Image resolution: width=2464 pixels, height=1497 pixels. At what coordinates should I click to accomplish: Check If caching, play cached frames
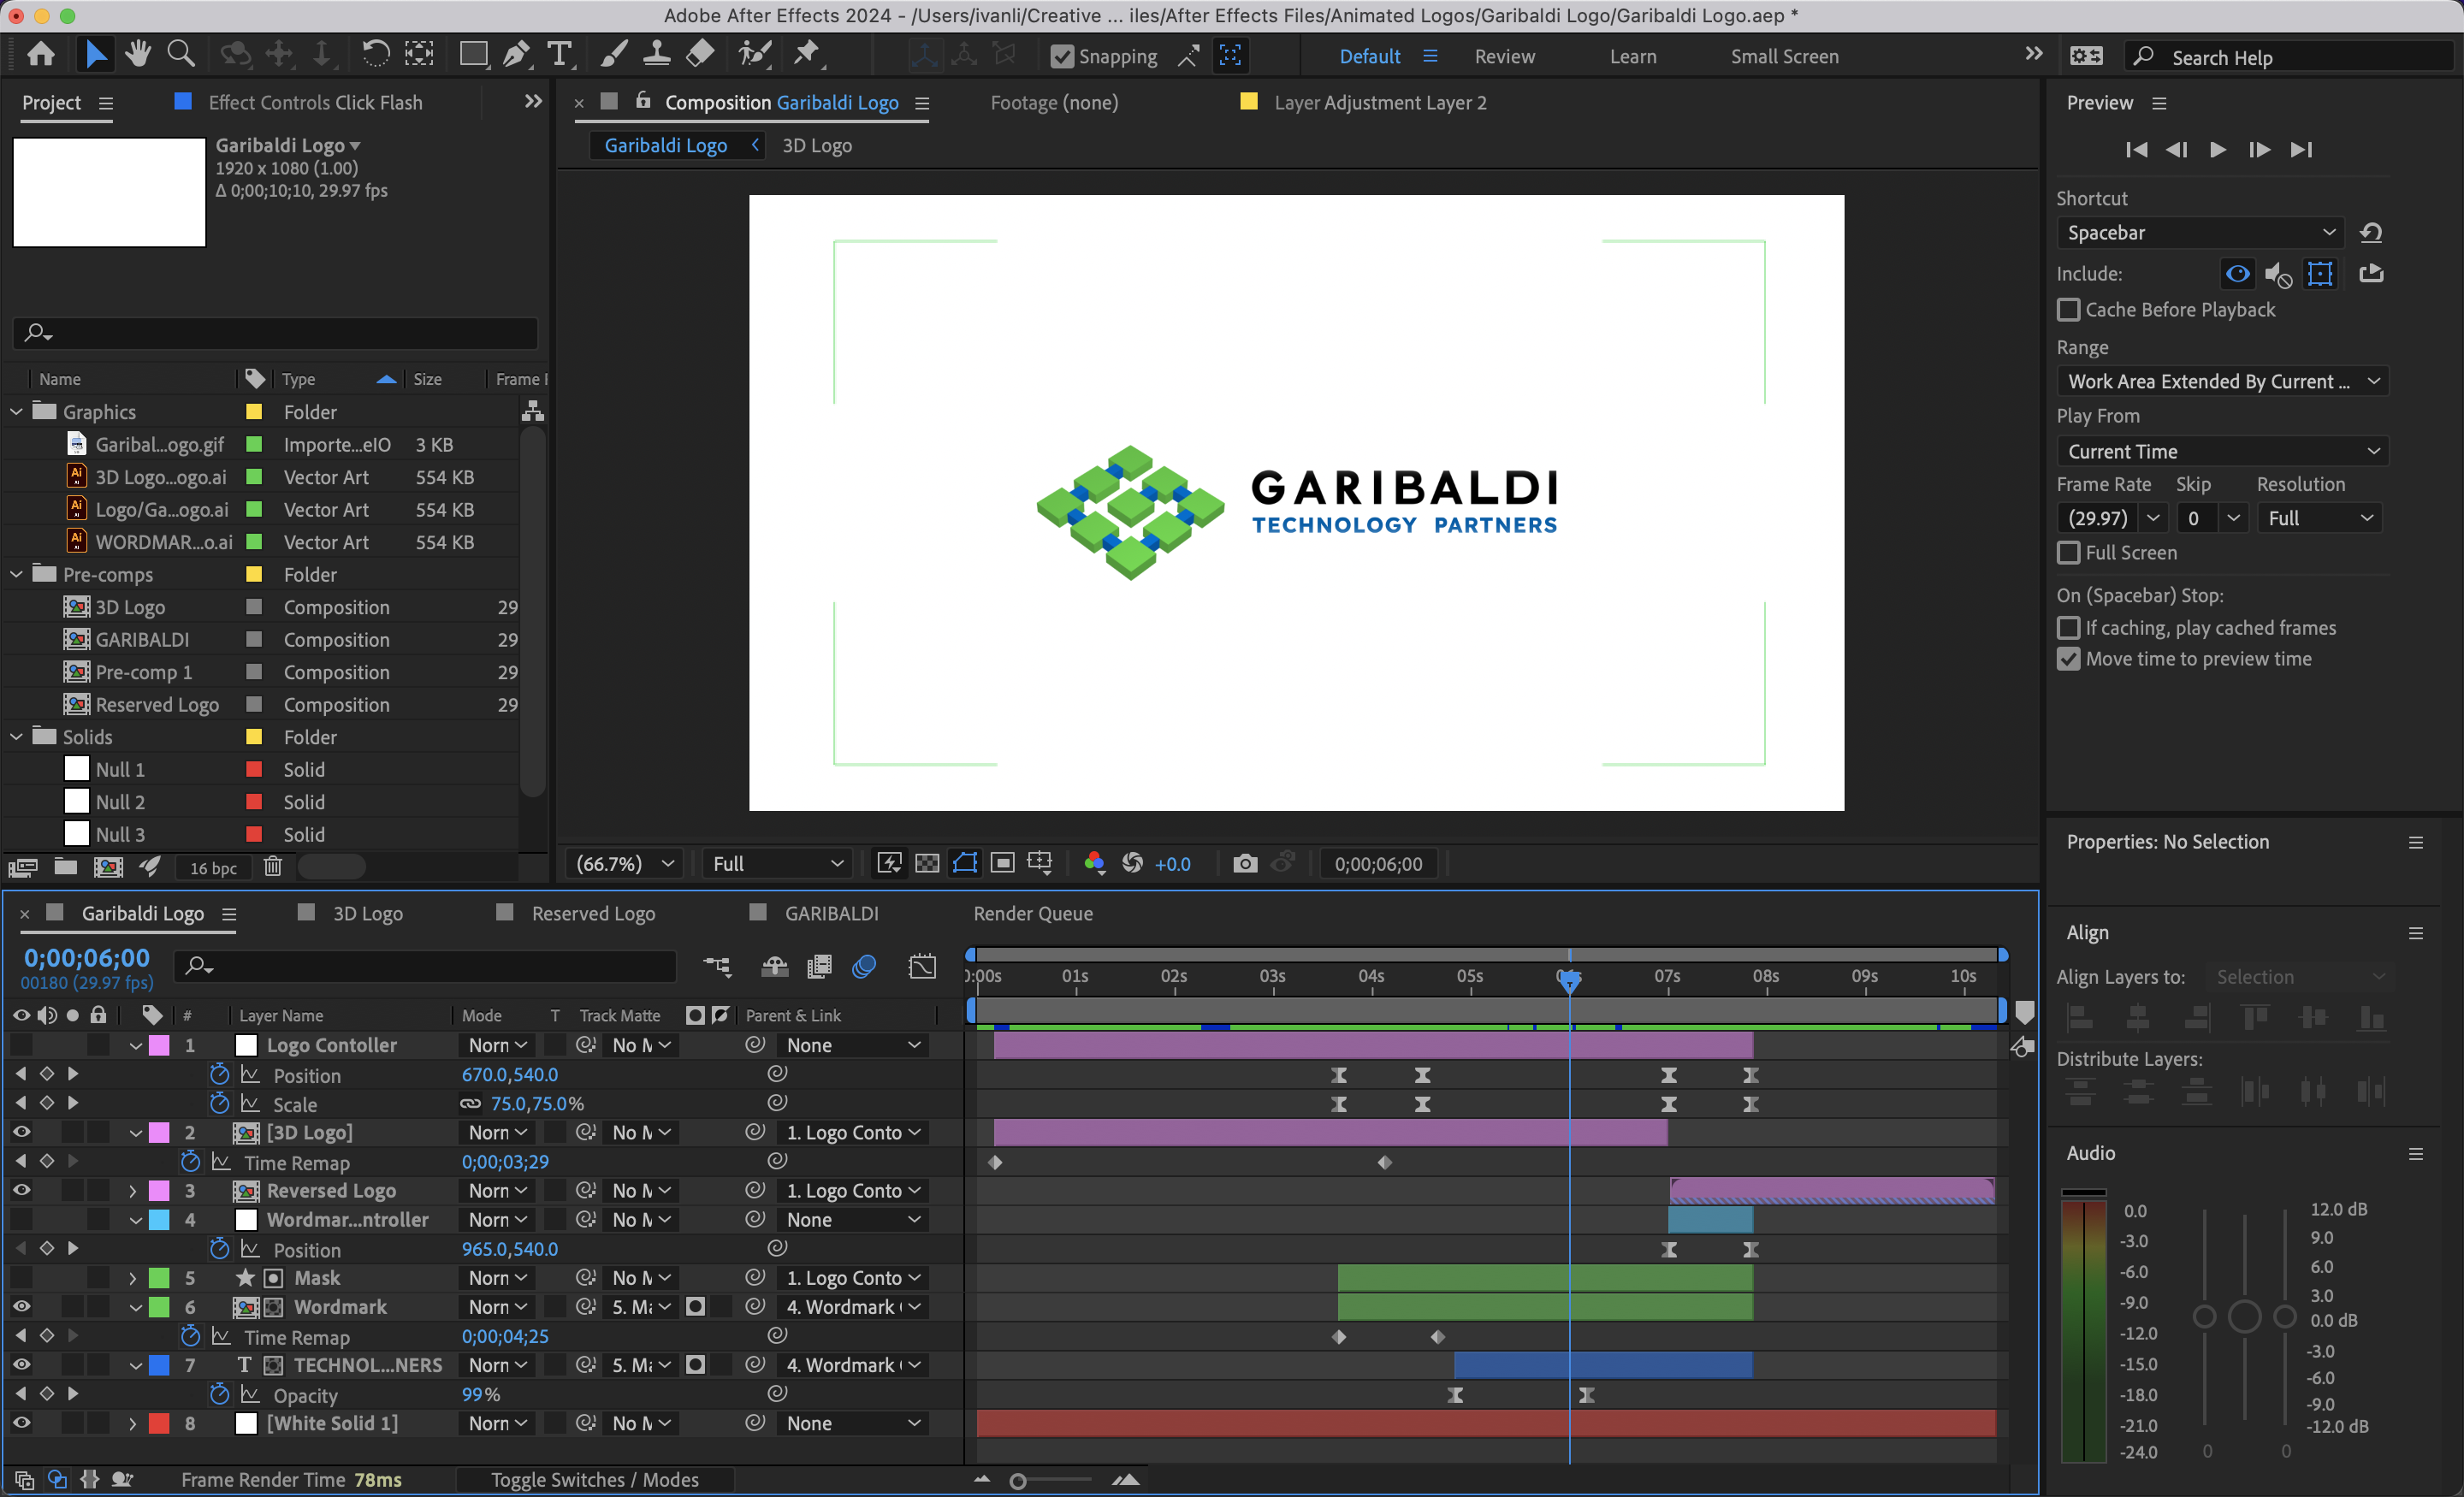[x=2068, y=628]
